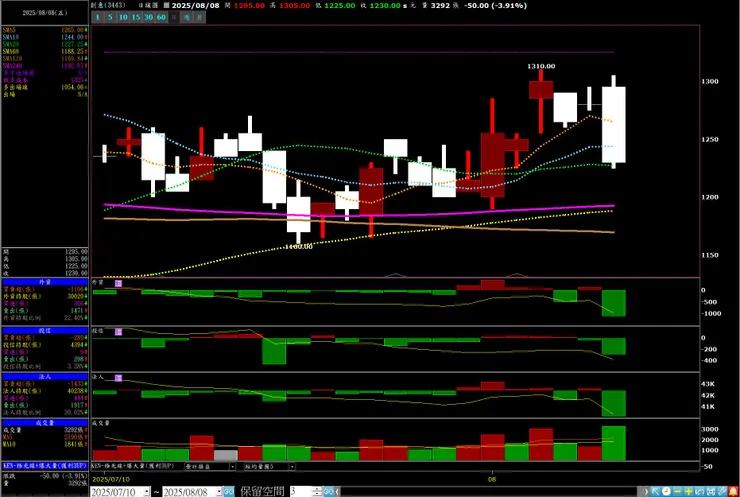Click the 保留空間 number field showing 3
Screen dimensions: 740x497
(301, 492)
